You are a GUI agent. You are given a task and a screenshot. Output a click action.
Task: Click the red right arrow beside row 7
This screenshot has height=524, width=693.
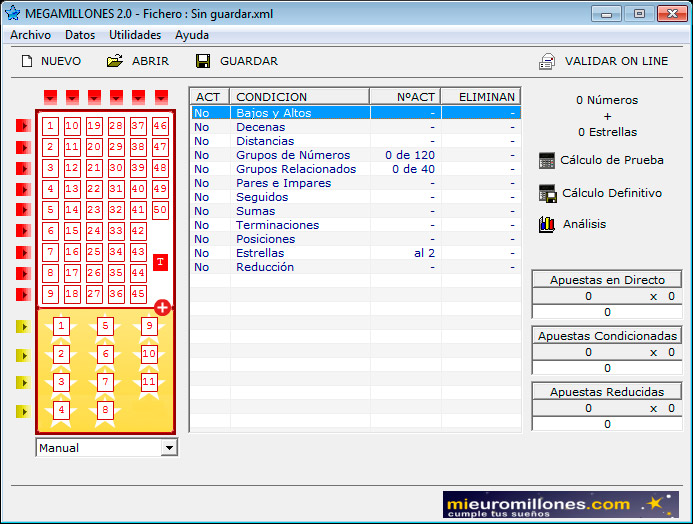[23, 252]
